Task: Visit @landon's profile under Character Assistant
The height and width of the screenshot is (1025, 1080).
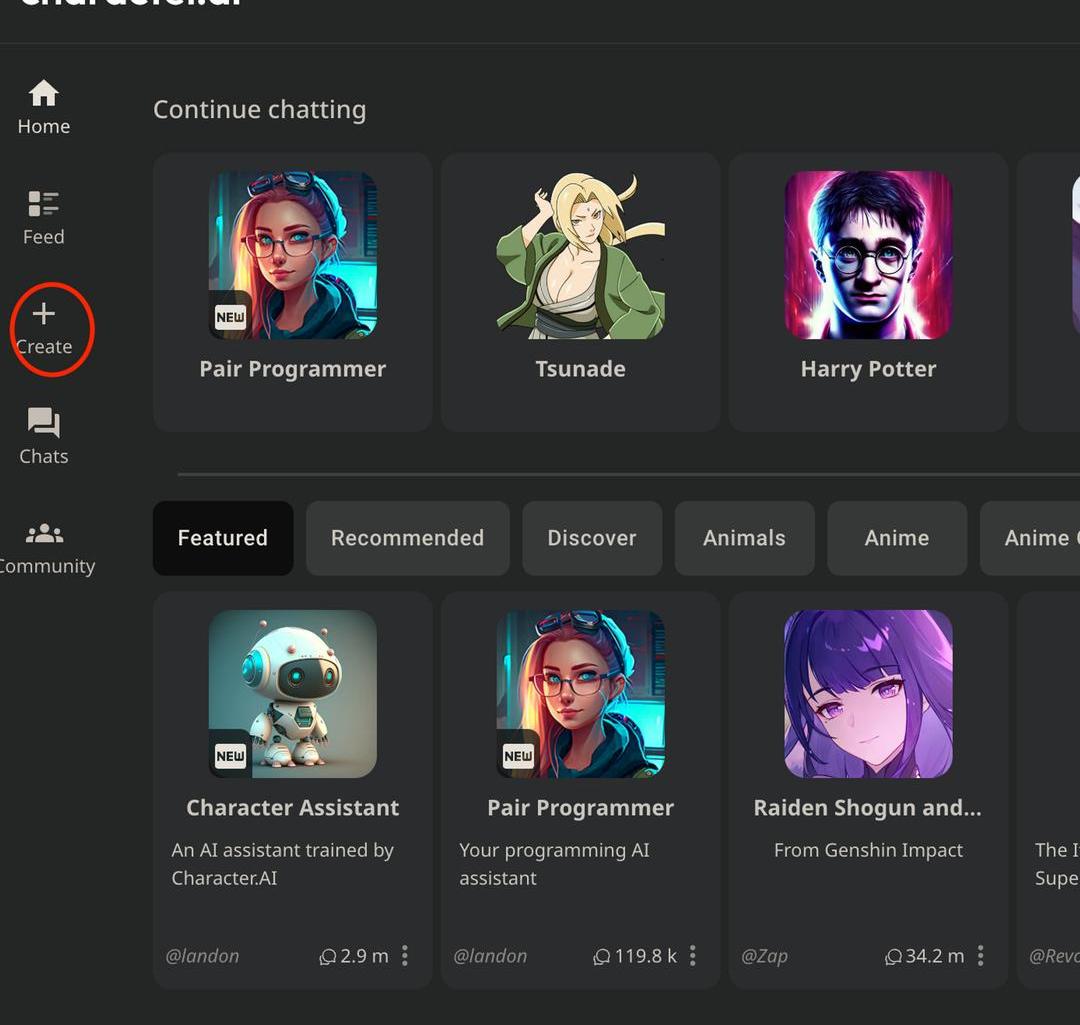Action: pyautogui.click(x=202, y=956)
